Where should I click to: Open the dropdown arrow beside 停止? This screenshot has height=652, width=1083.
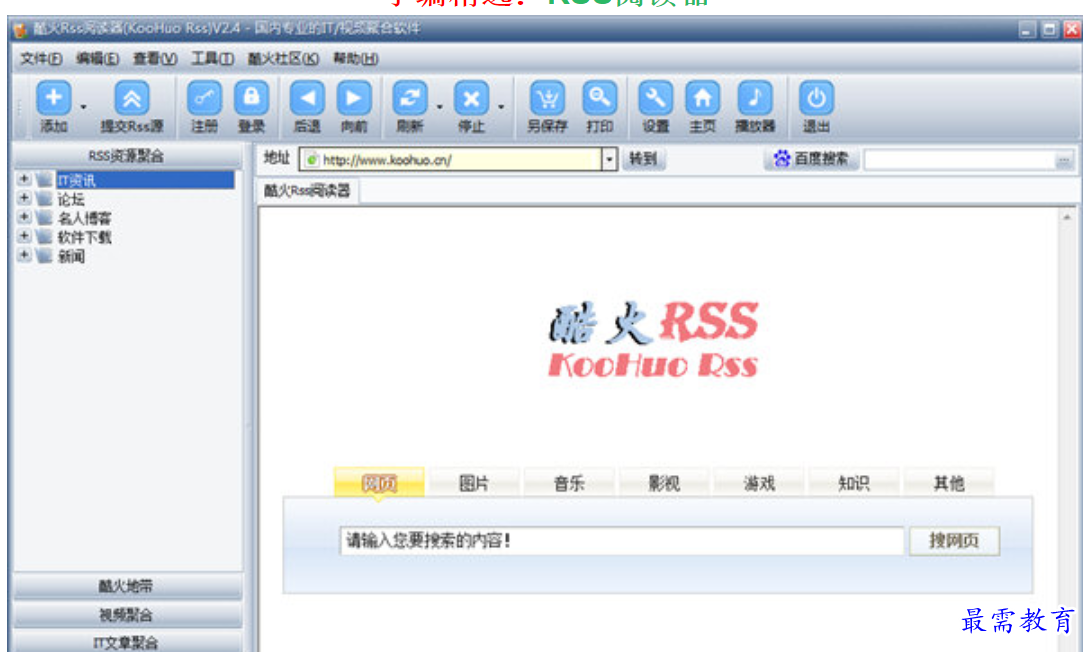(x=501, y=107)
